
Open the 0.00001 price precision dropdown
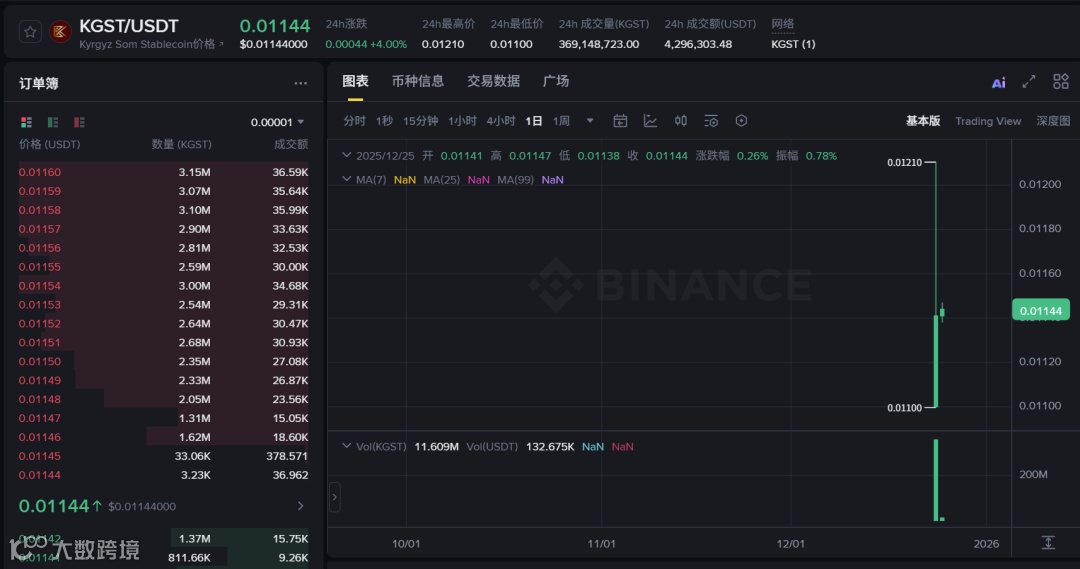pos(278,122)
